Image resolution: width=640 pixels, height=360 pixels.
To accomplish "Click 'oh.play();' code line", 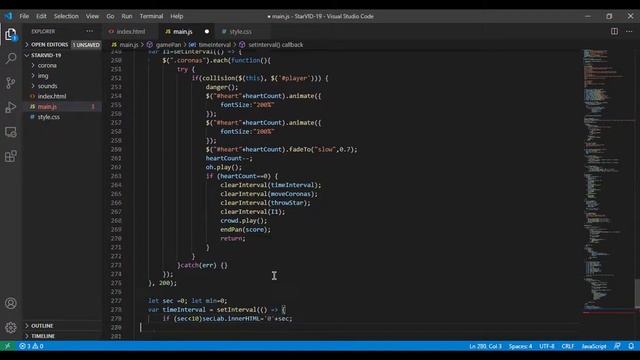I will pos(224,167).
